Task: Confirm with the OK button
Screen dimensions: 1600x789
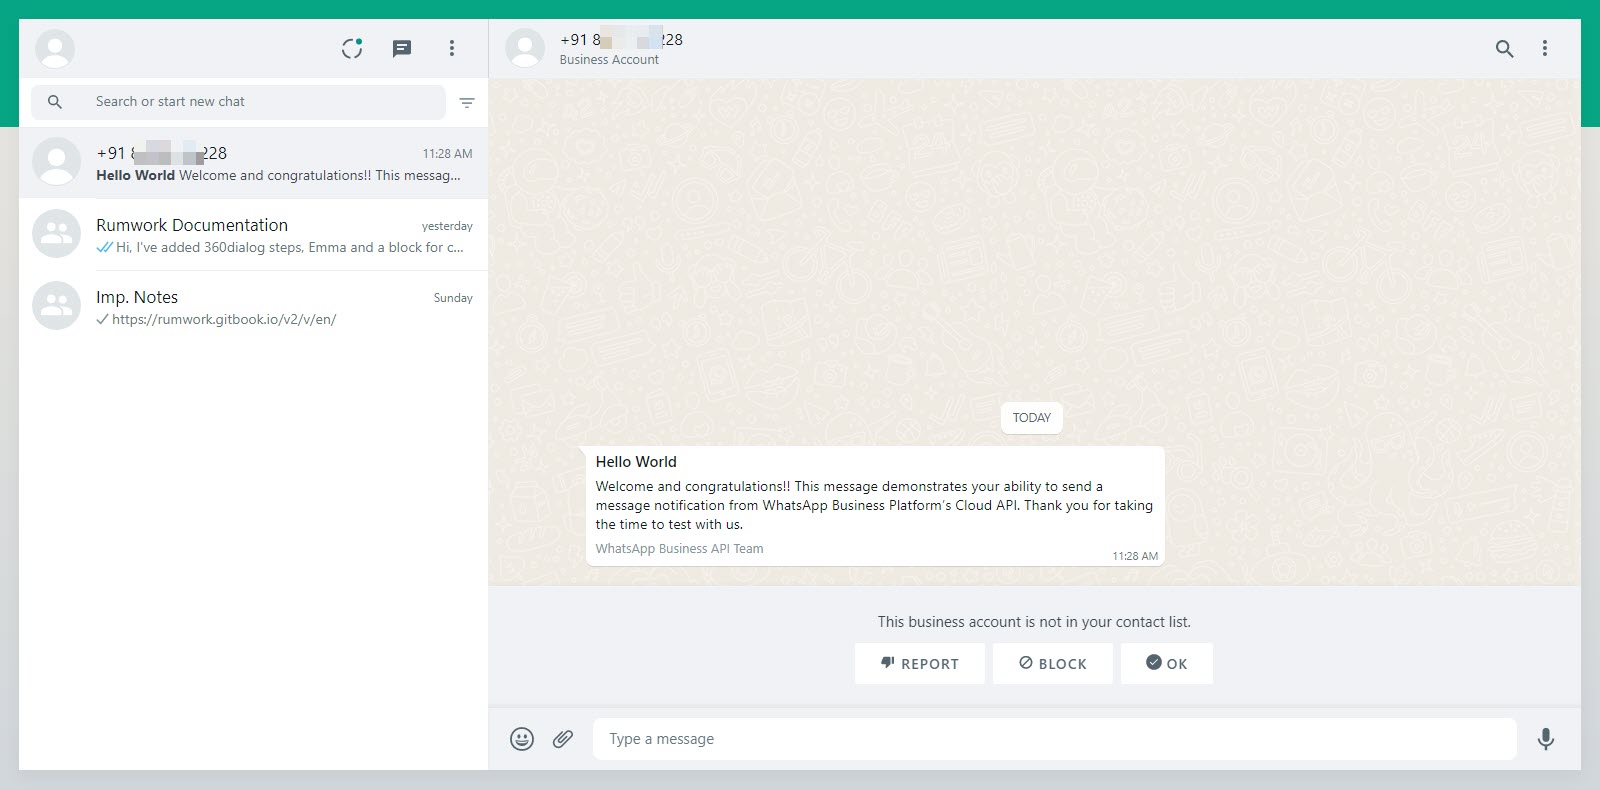Action: click(x=1166, y=663)
